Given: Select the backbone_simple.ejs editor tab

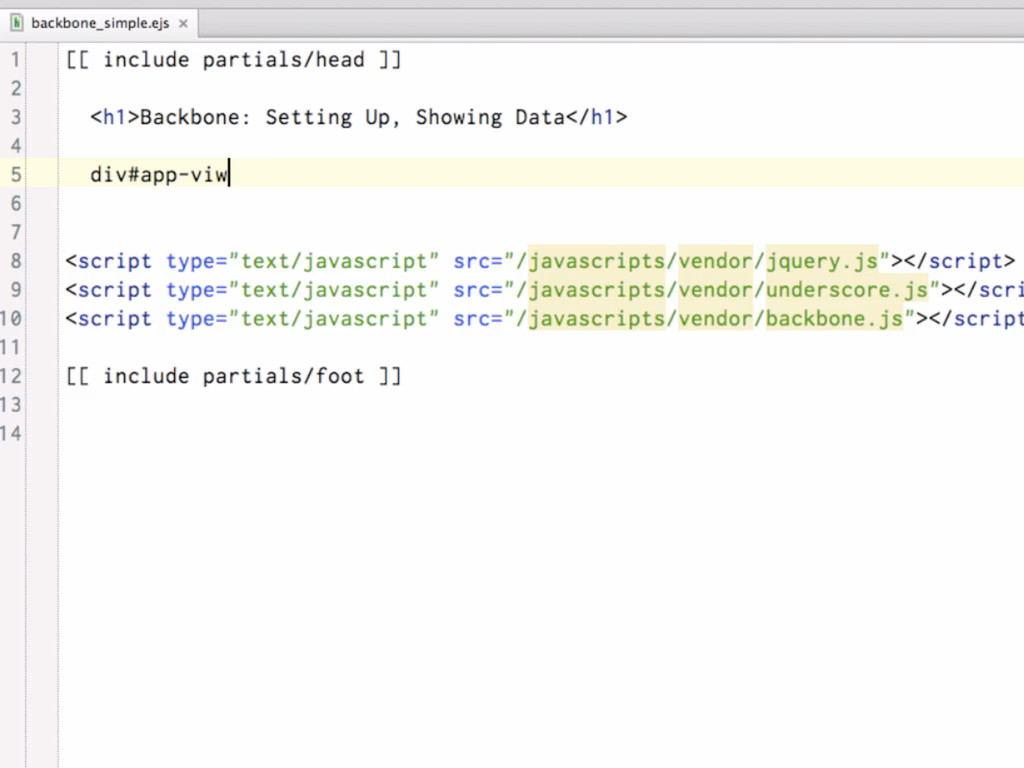Looking at the screenshot, I should click(99, 24).
